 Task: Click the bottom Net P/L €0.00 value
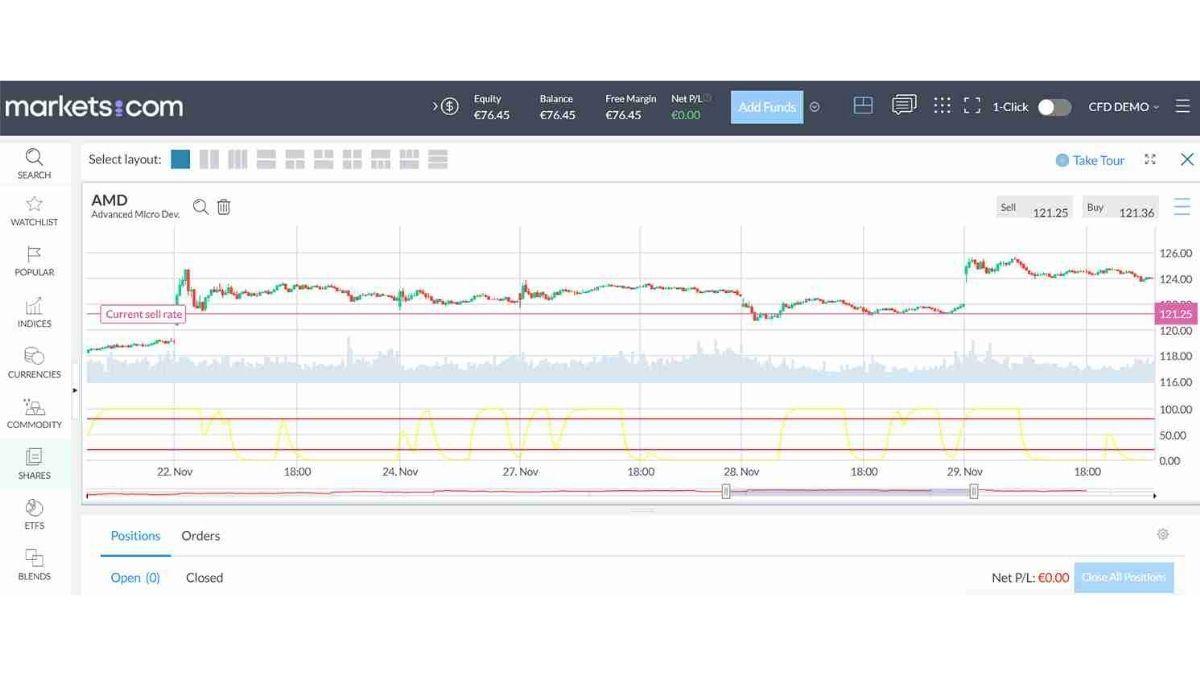click(1053, 578)
